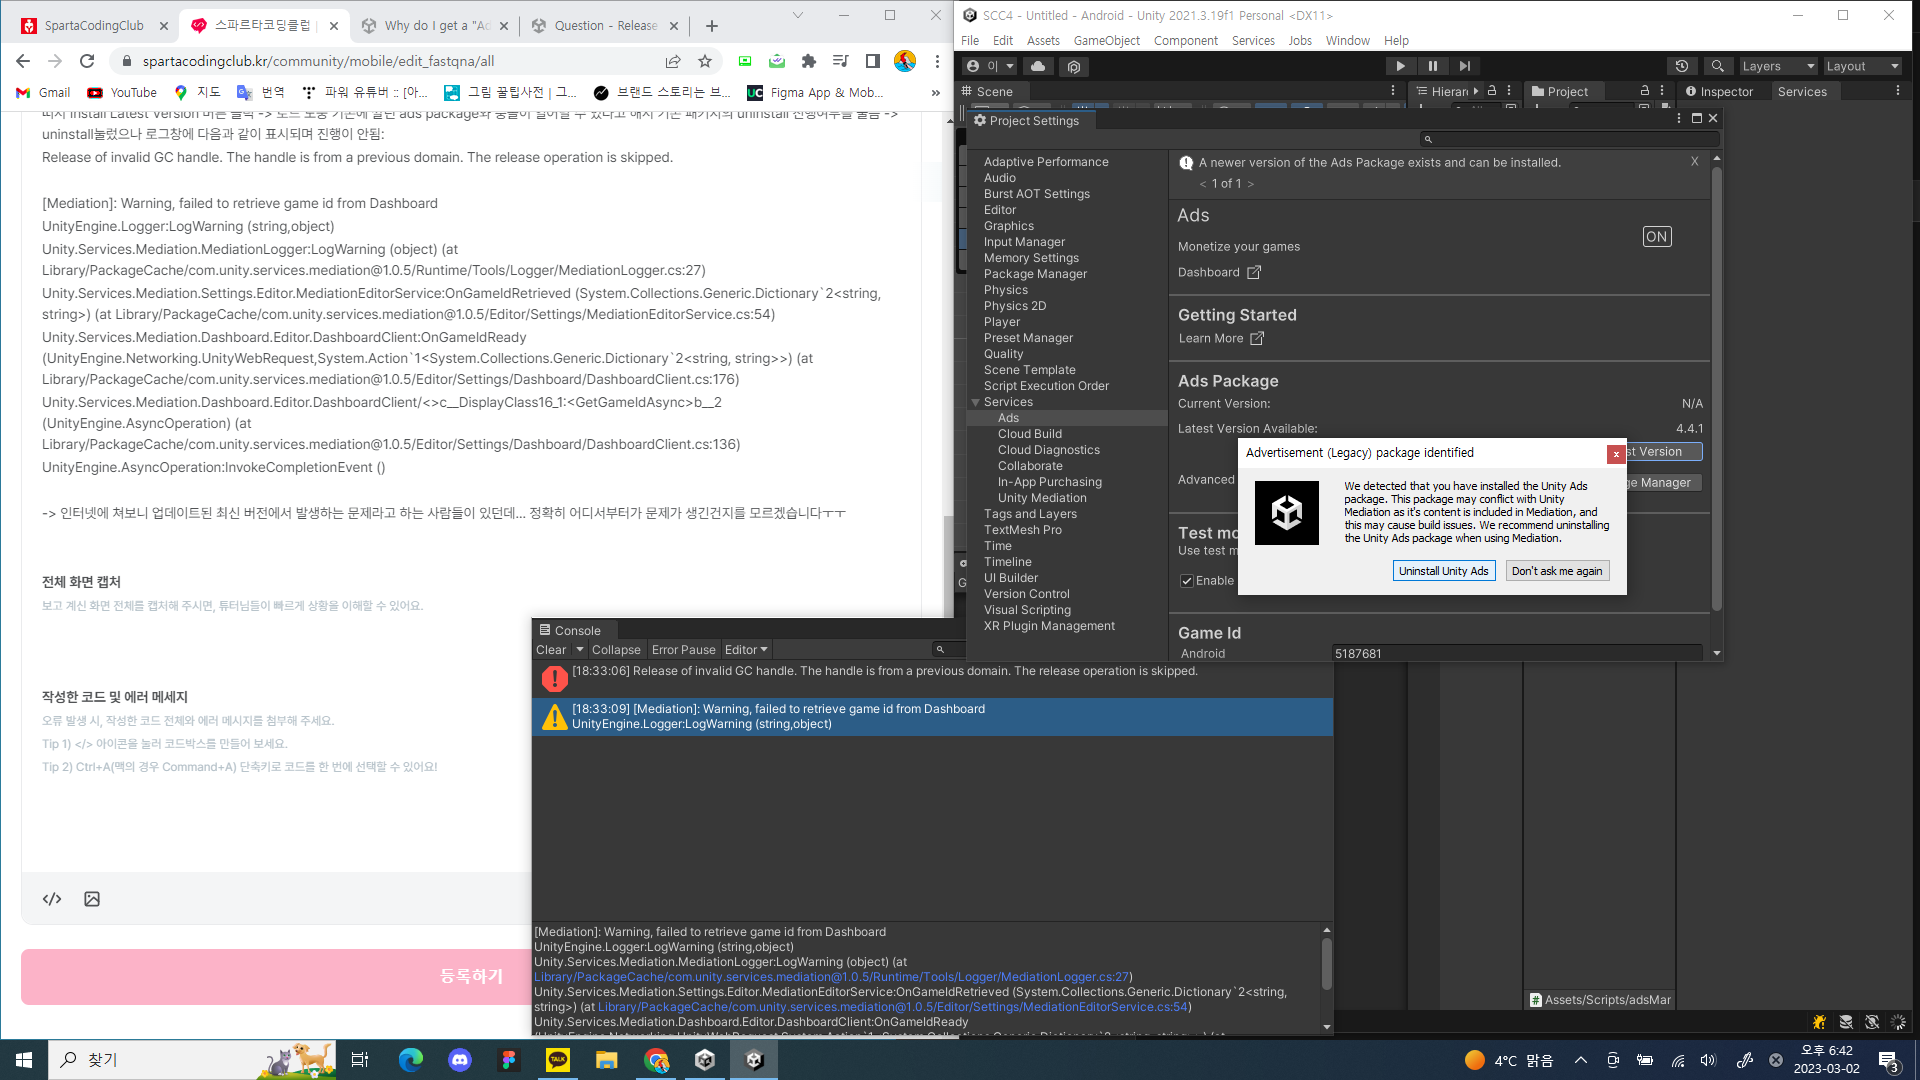
Task: Select Player settings category
Action: (x=1002, y=322)
